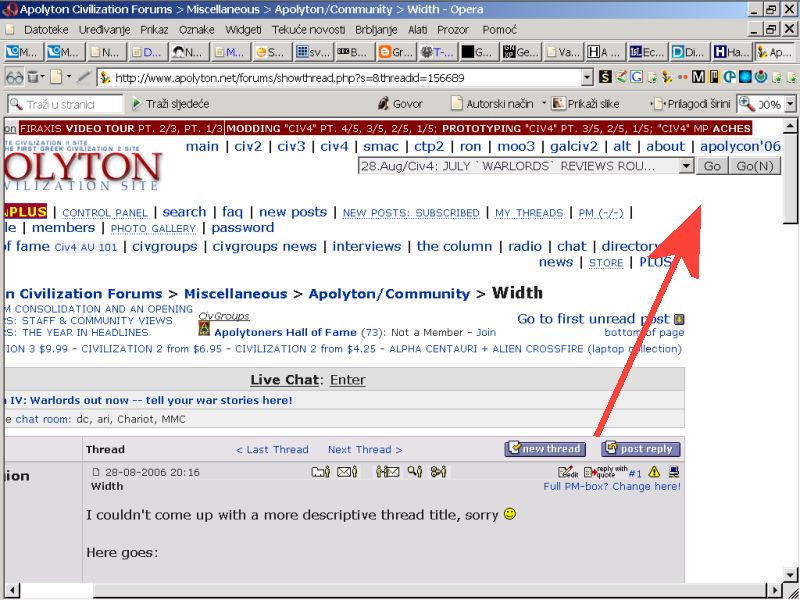Open the address bar history dropdown
This screenshot has height=600, width=800.
coord(587,78)
